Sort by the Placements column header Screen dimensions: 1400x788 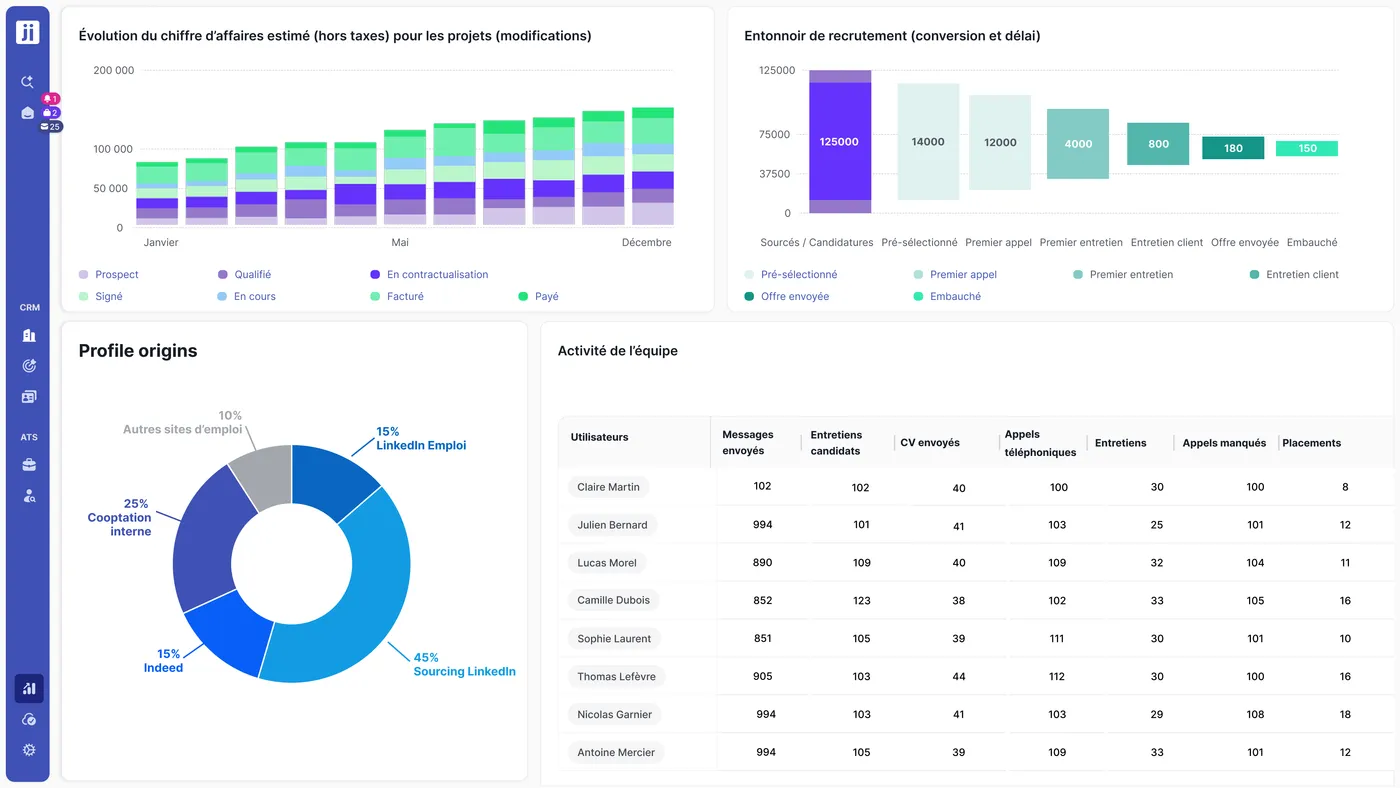click(x=1311, y=443)
